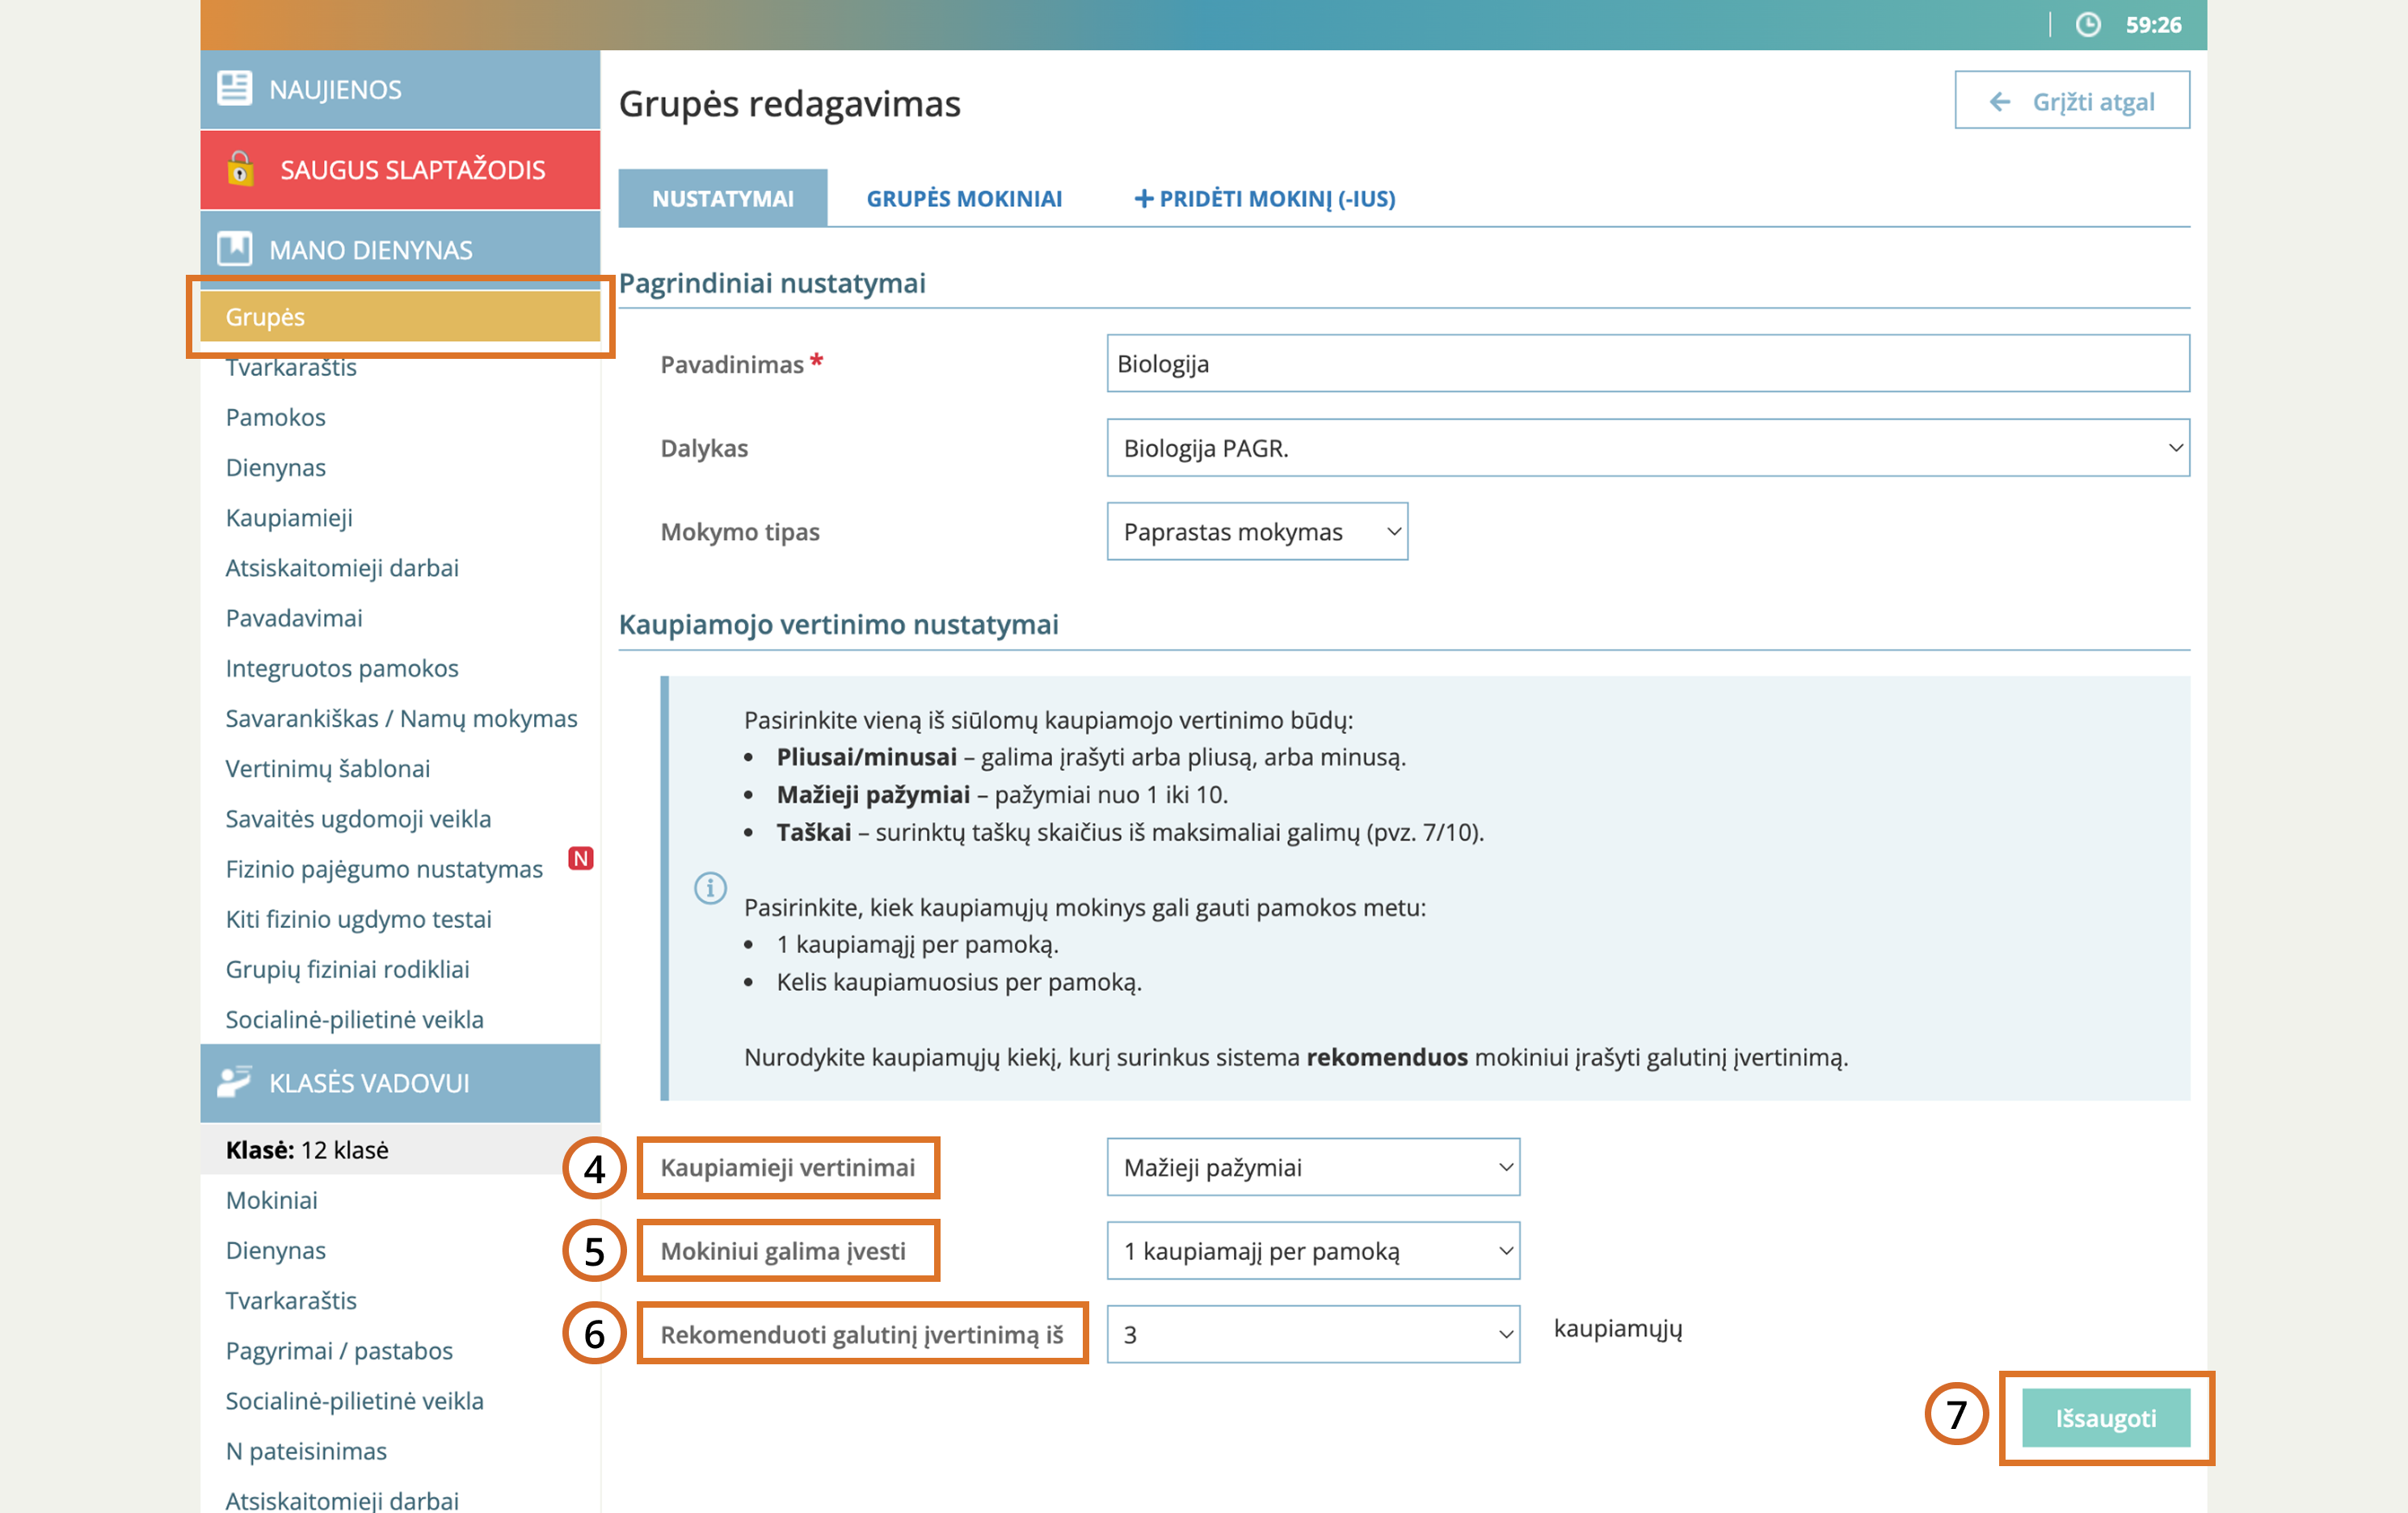Switch to the Grupės mokiniai tab
Screen dimensions: 2408x1513
click(x=963, y=199)
